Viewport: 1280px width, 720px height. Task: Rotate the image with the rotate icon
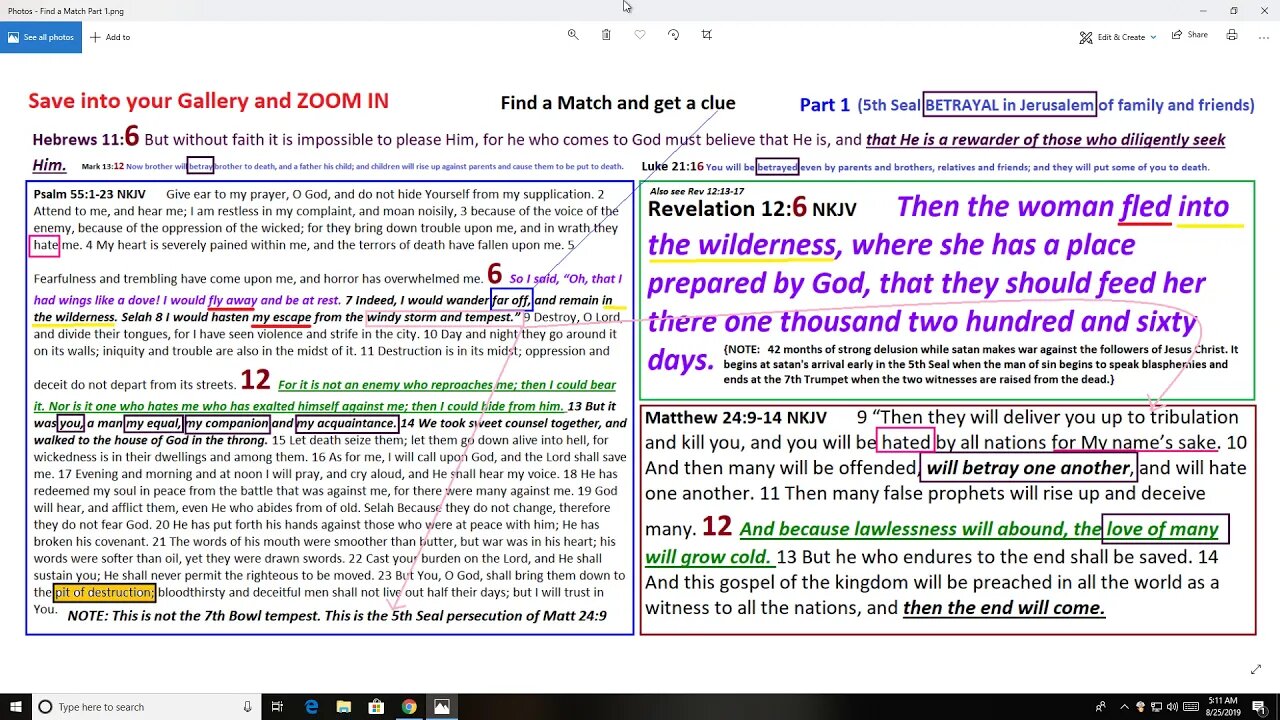coord(673,35)
